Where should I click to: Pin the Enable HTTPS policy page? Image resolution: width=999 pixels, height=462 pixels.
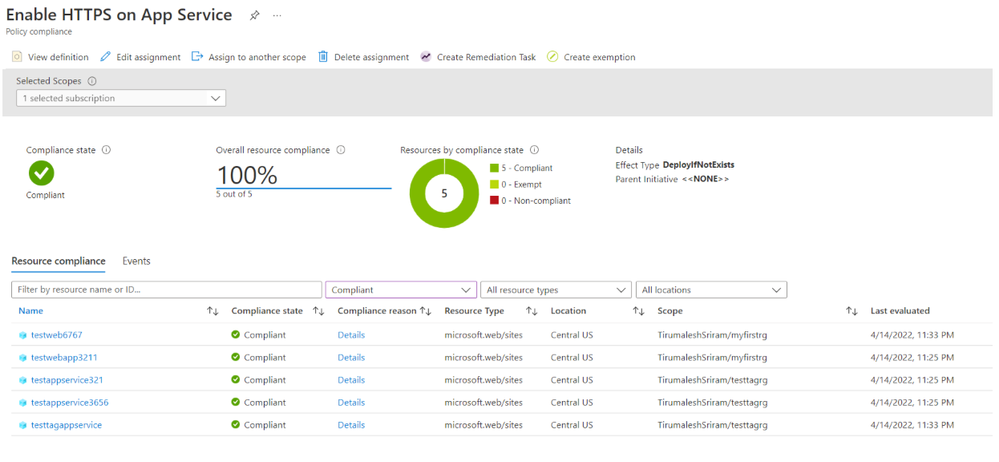coord(254,16)
